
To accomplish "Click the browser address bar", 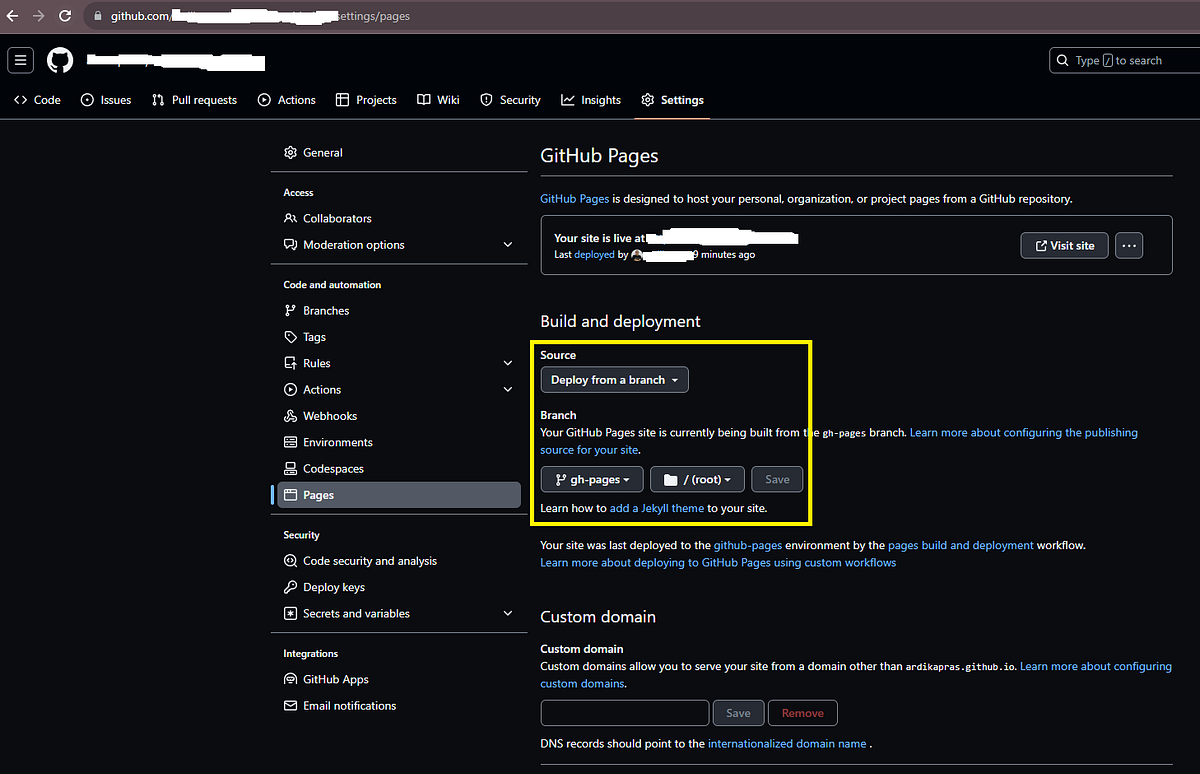I will 640,16.
